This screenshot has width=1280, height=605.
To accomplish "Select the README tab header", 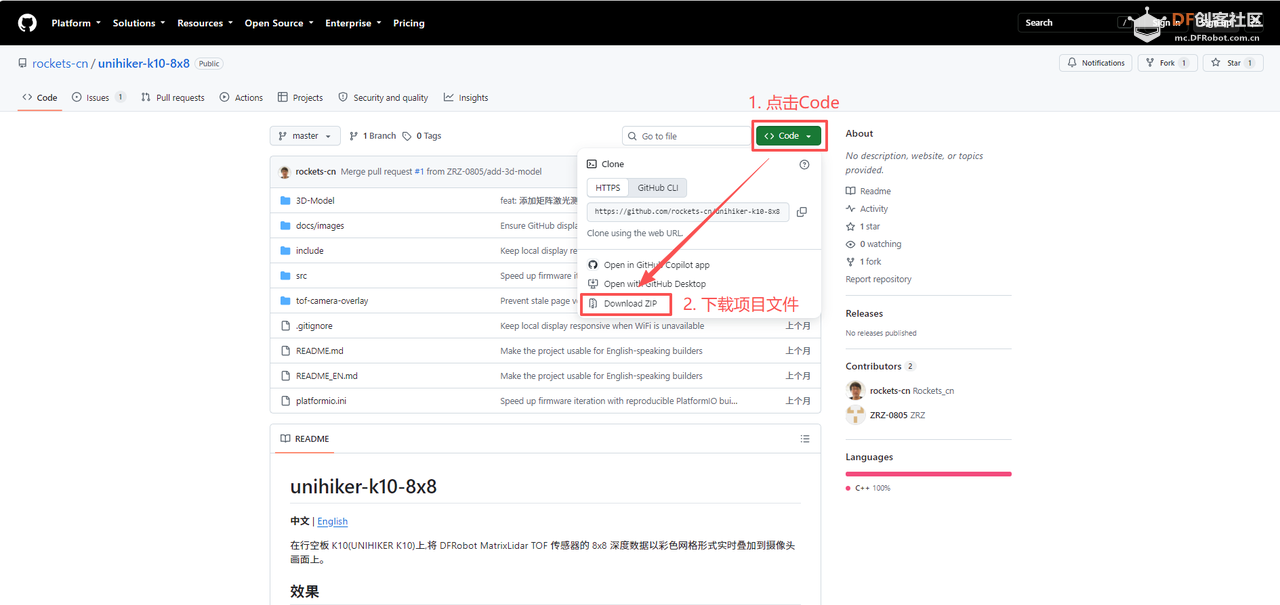I will pos(305,439).
